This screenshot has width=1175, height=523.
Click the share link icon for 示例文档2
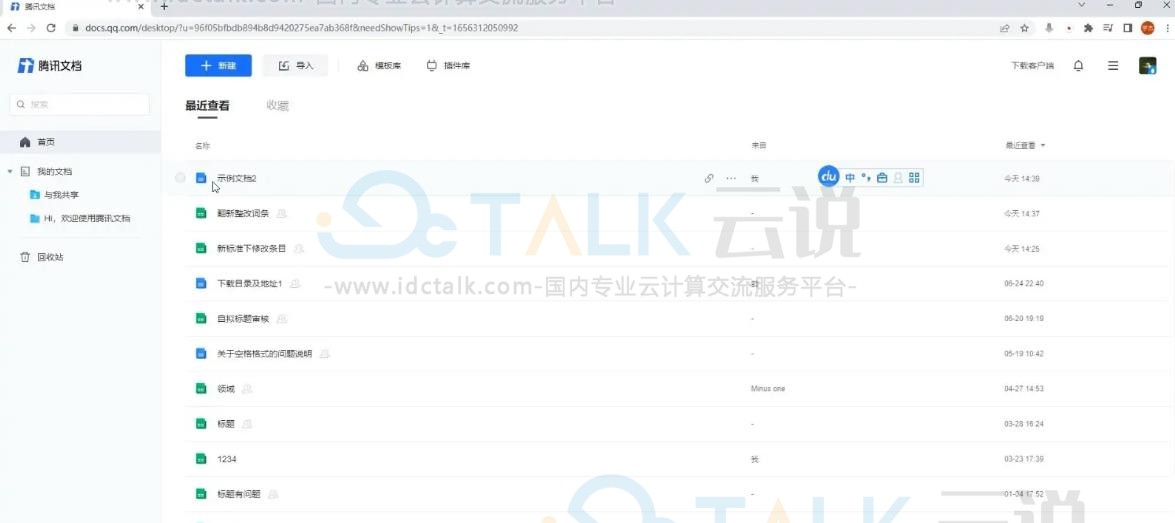tap(709, 178)
